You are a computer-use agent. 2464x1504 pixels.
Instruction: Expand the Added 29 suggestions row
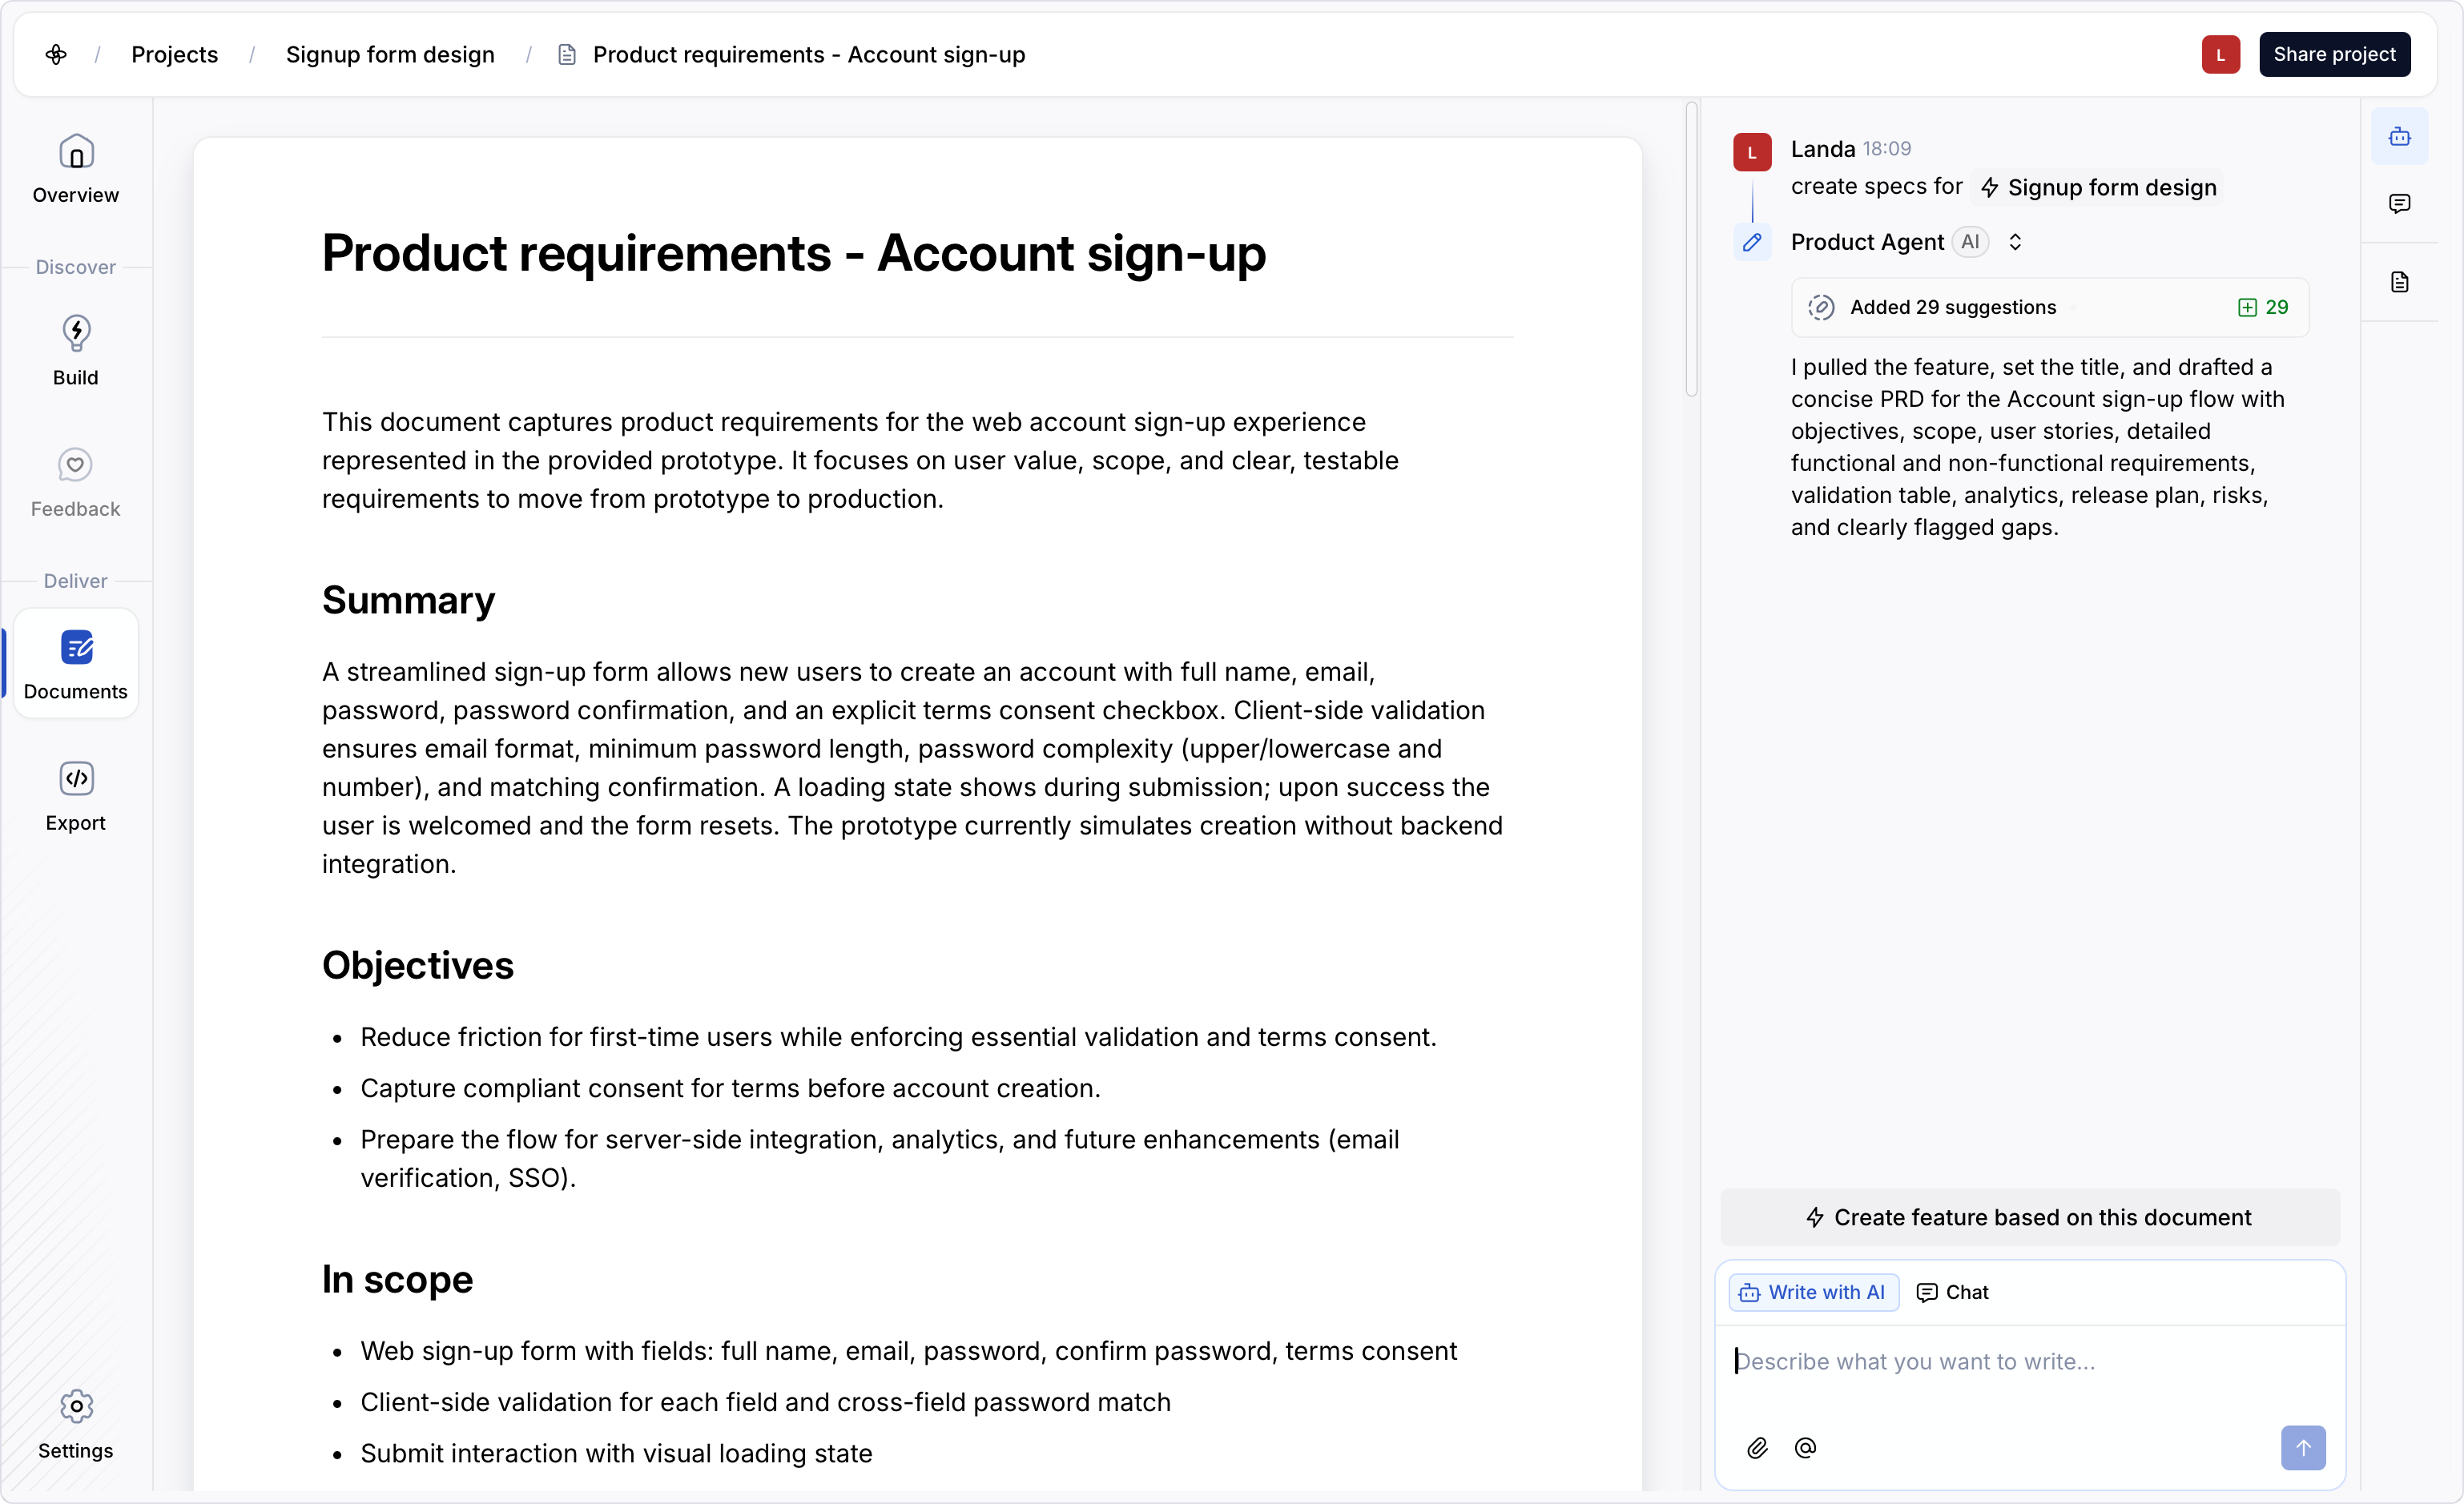[1951, 307]
